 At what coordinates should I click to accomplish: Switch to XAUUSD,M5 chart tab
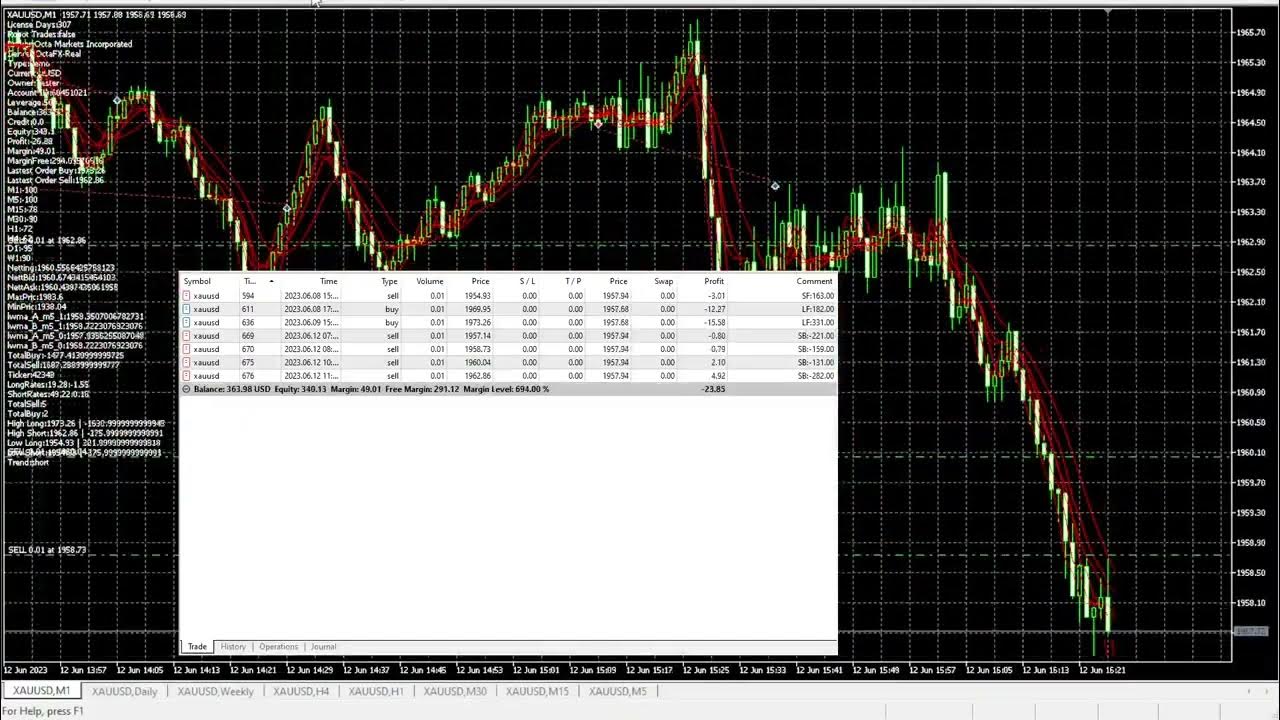[617, 691]
